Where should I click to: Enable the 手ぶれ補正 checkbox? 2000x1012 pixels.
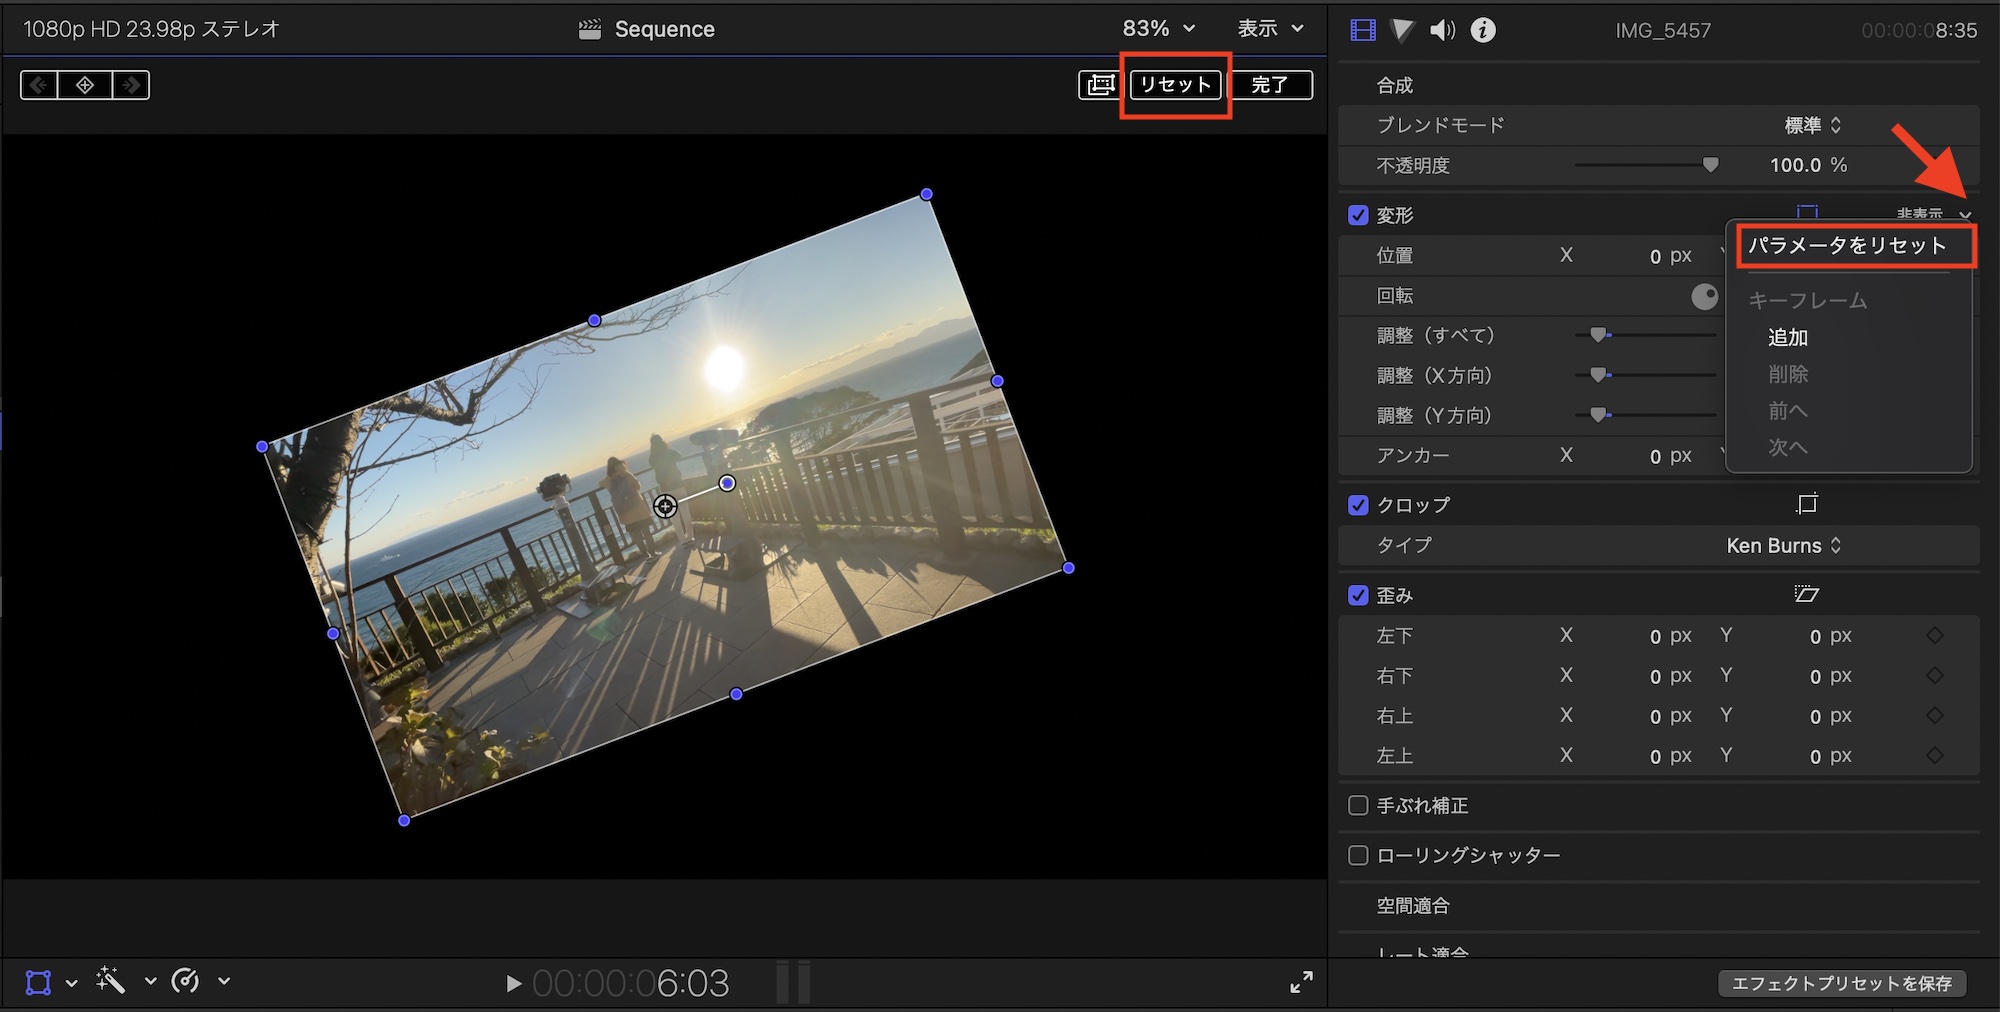coord(1358,805)
